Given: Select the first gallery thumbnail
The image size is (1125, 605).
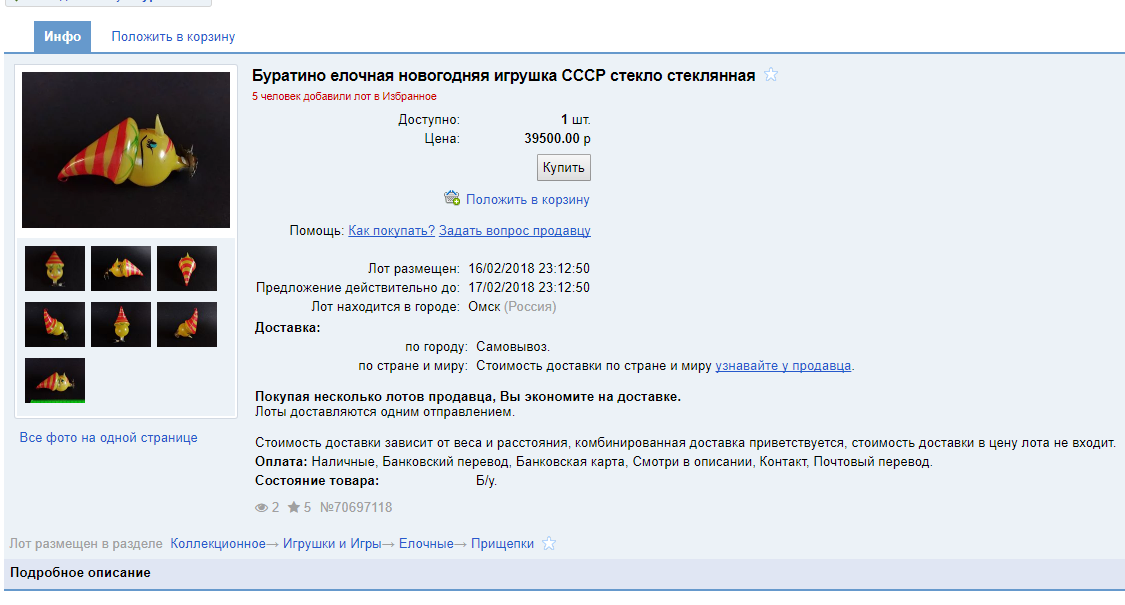Looking at the screenshot, I should (55, 268).
